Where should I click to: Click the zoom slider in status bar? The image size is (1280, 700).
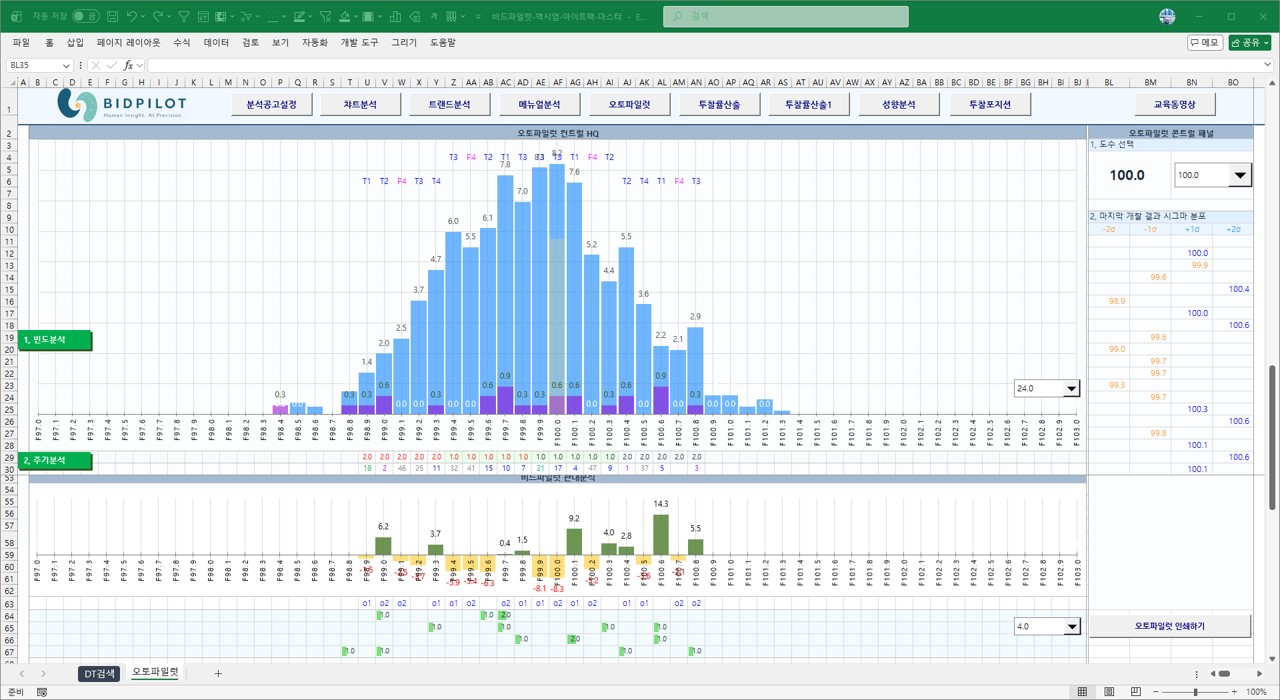[1196, 692]
